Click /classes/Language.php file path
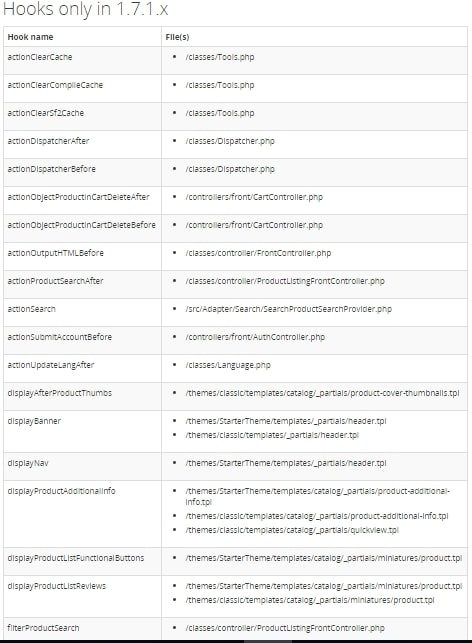Image resolution: width=472 pixels, height=643 pixels. point(228,365)
